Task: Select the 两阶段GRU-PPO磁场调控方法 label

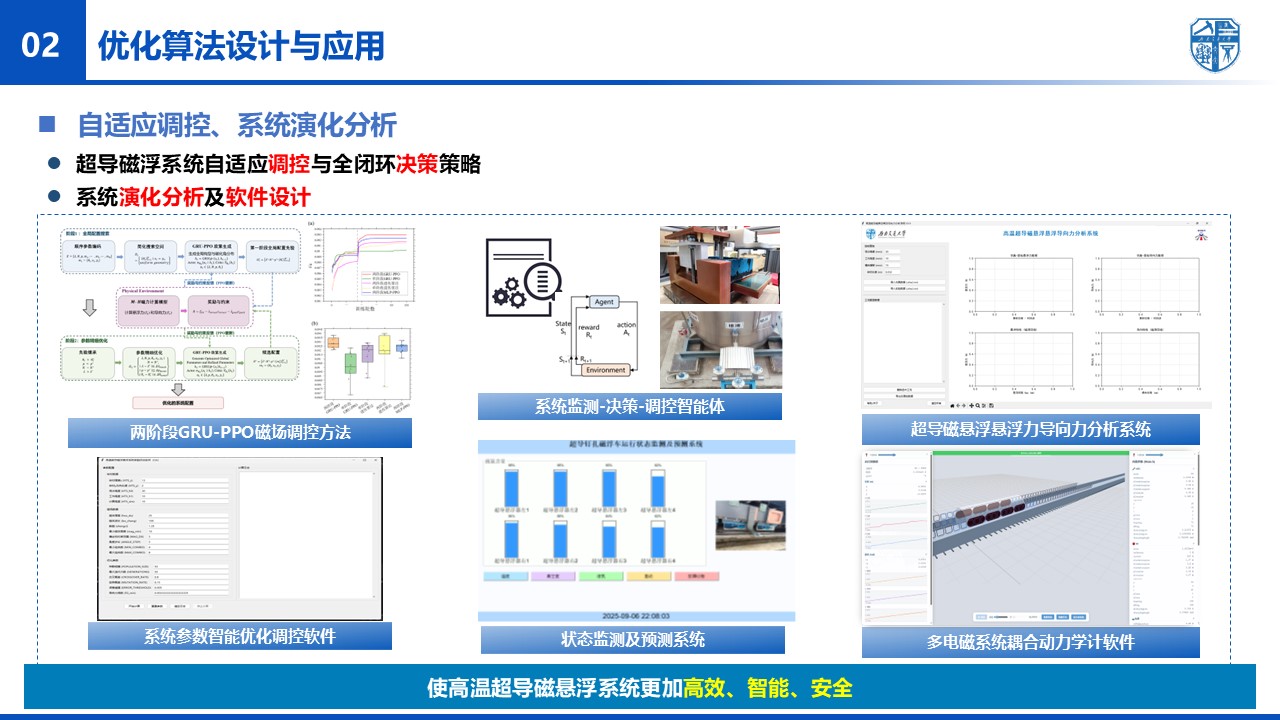Action: (240, 432)
